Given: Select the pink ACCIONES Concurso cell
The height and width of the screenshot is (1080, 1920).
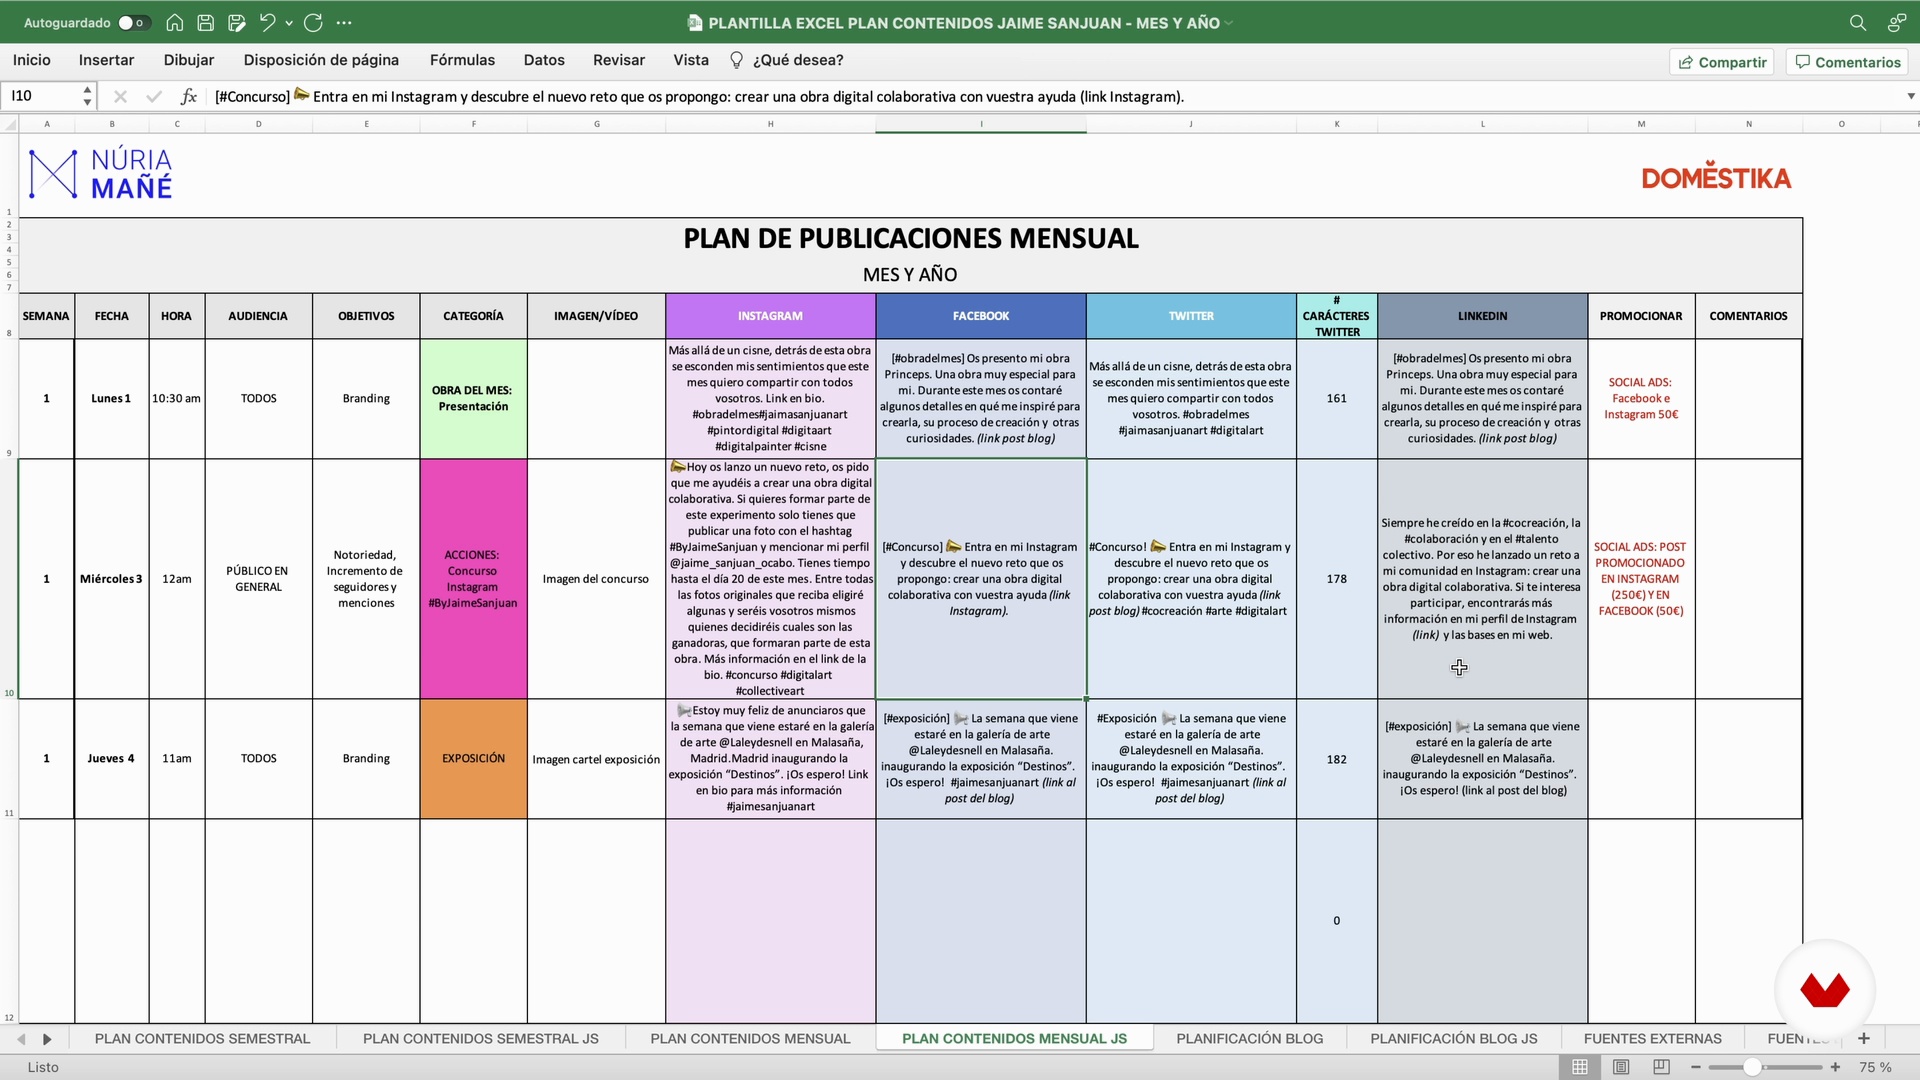Looking at the screenshot, I should [x=473, y=579].
